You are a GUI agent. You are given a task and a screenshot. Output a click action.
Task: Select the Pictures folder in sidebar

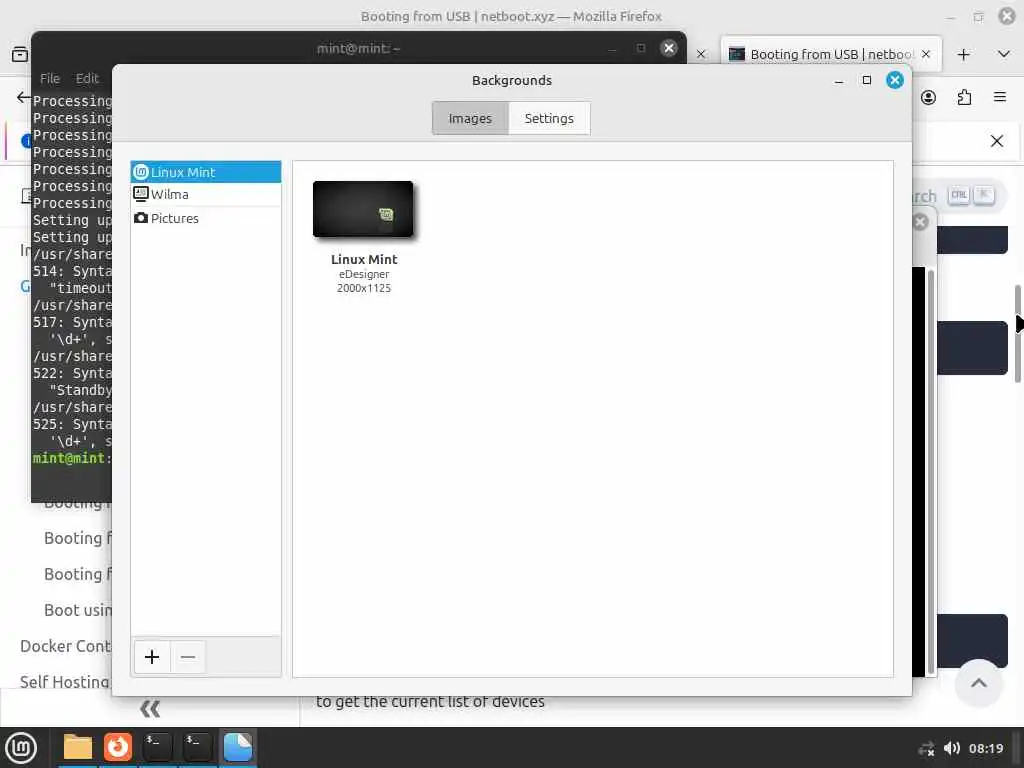click(206, 218)
